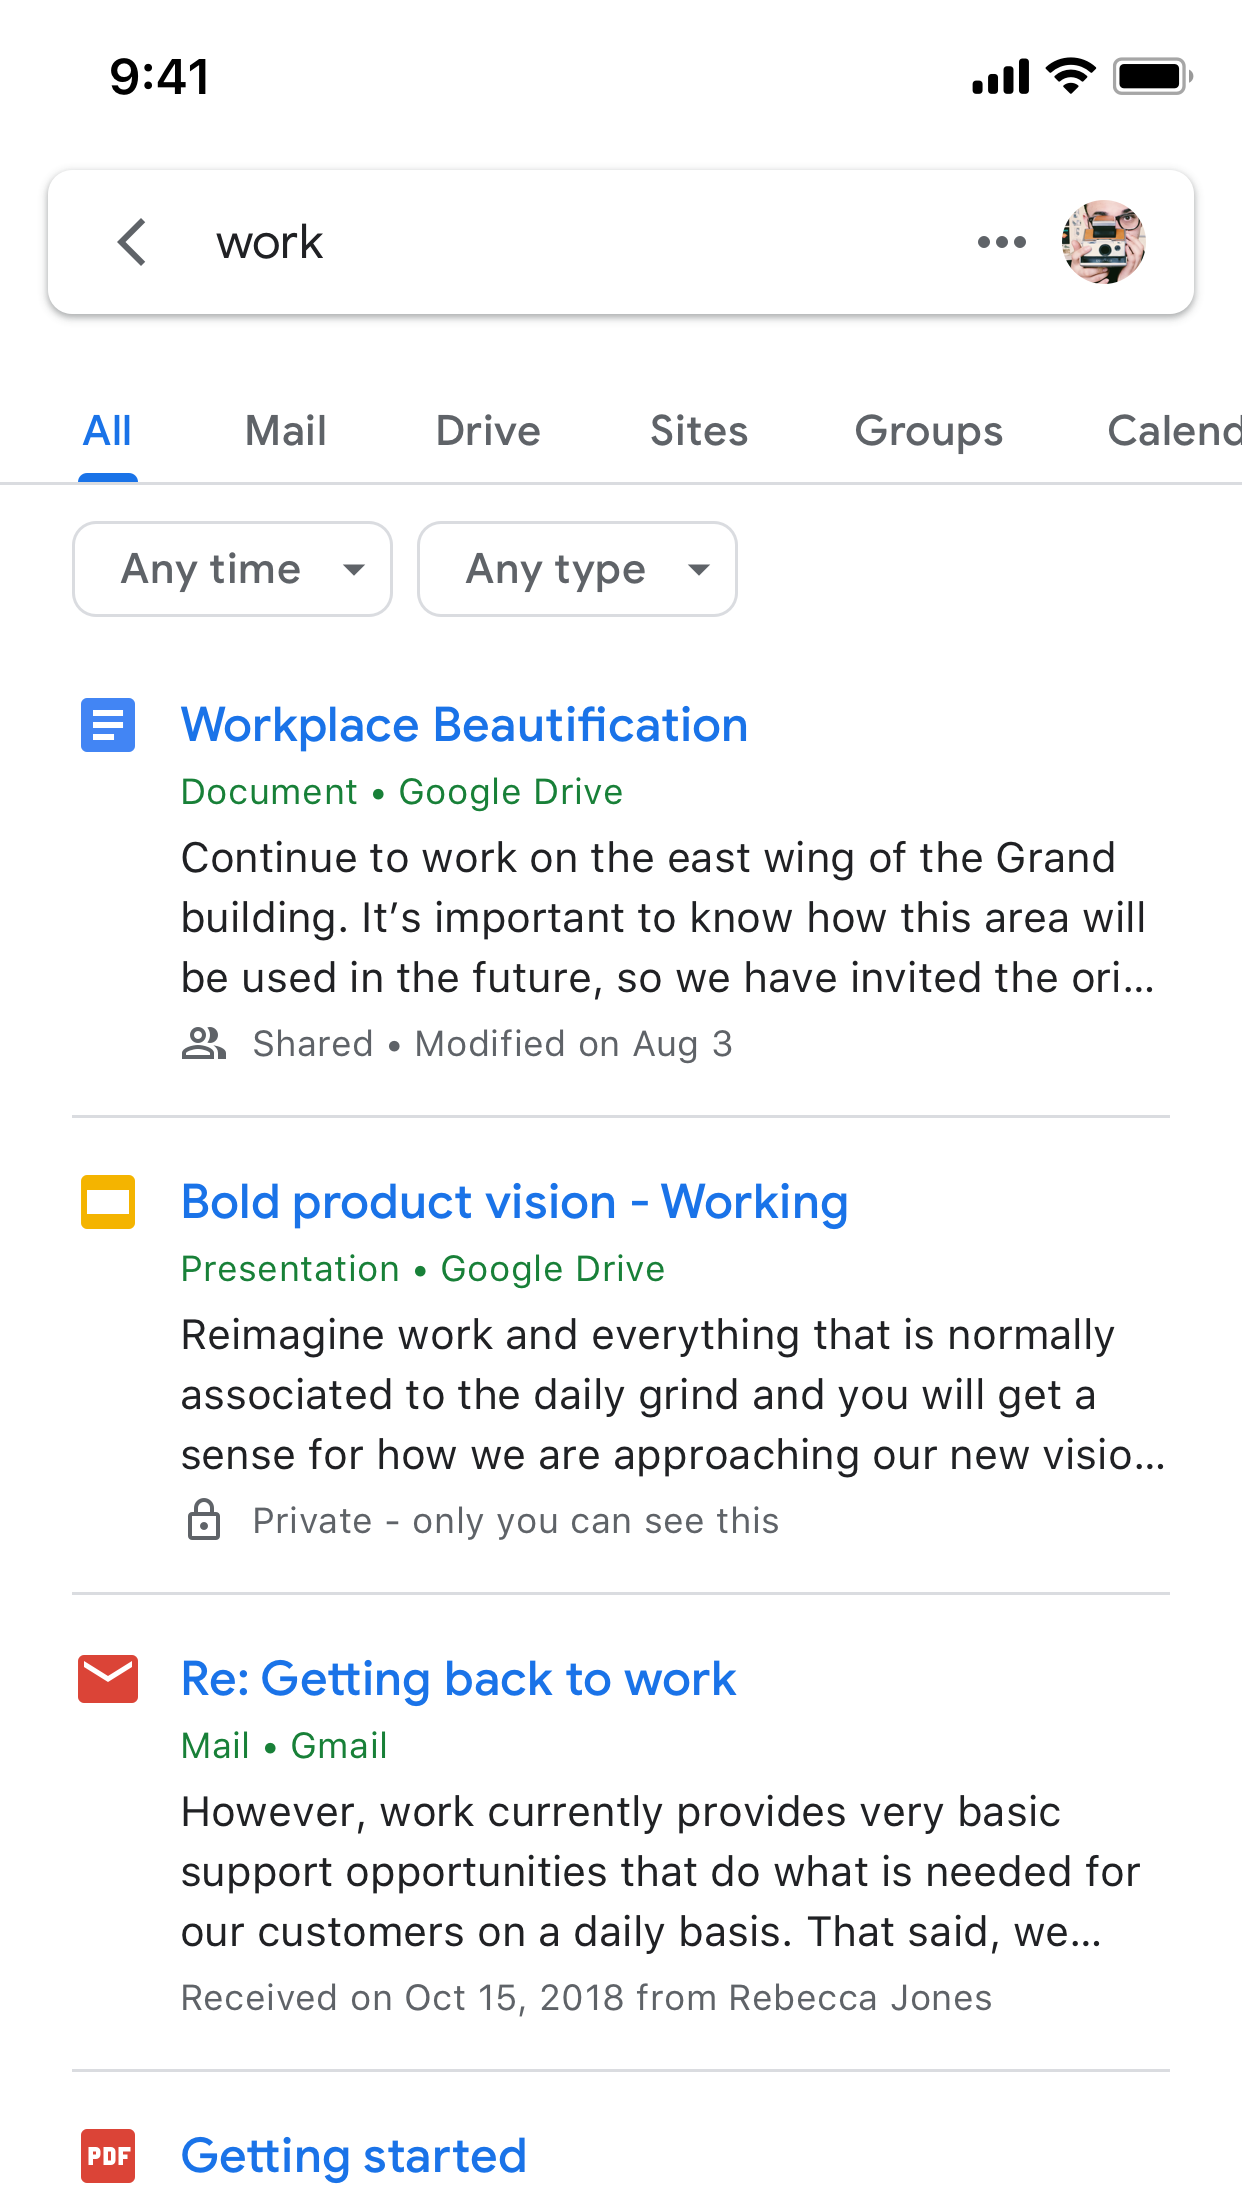Open the Groups tab
Image resolution: width=1242 pixels, height=2208 pixels.
point(928,431)
